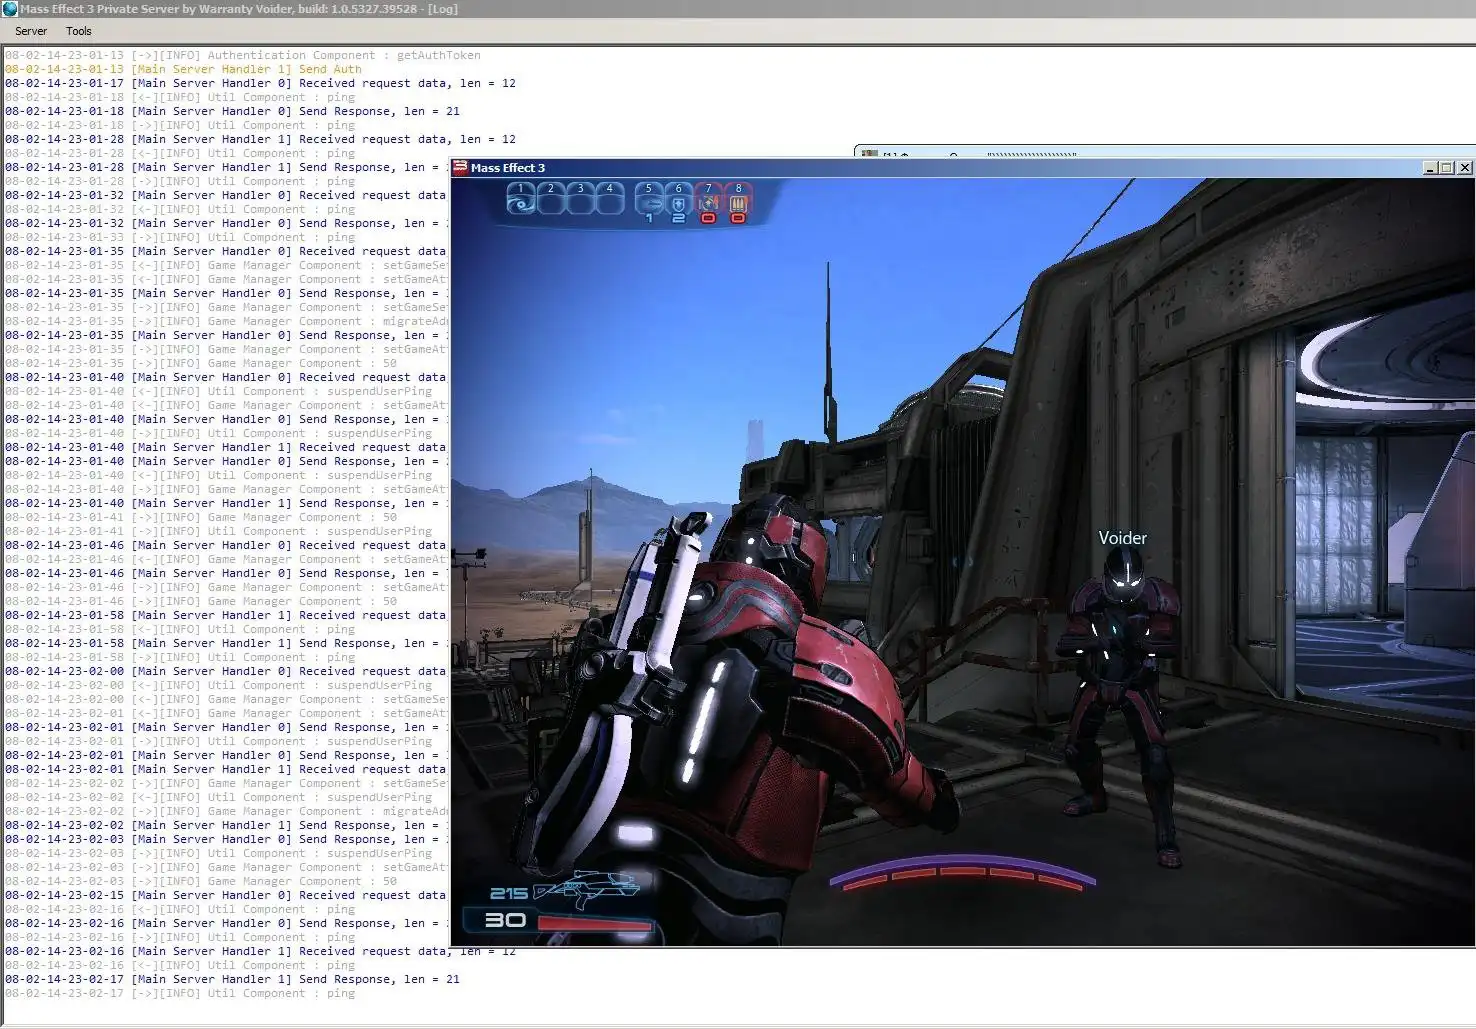1476x1029 pixels.
Task: Select 02-17 Send Response len = 21 line
Action: 232,979
